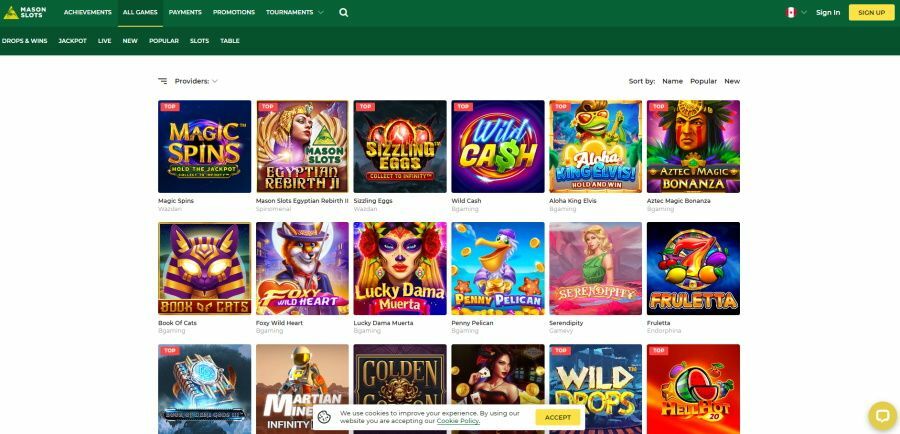Expand the Providers dropdown
Viewport: 900px width, 434px height.
click(x=196, y=81)
